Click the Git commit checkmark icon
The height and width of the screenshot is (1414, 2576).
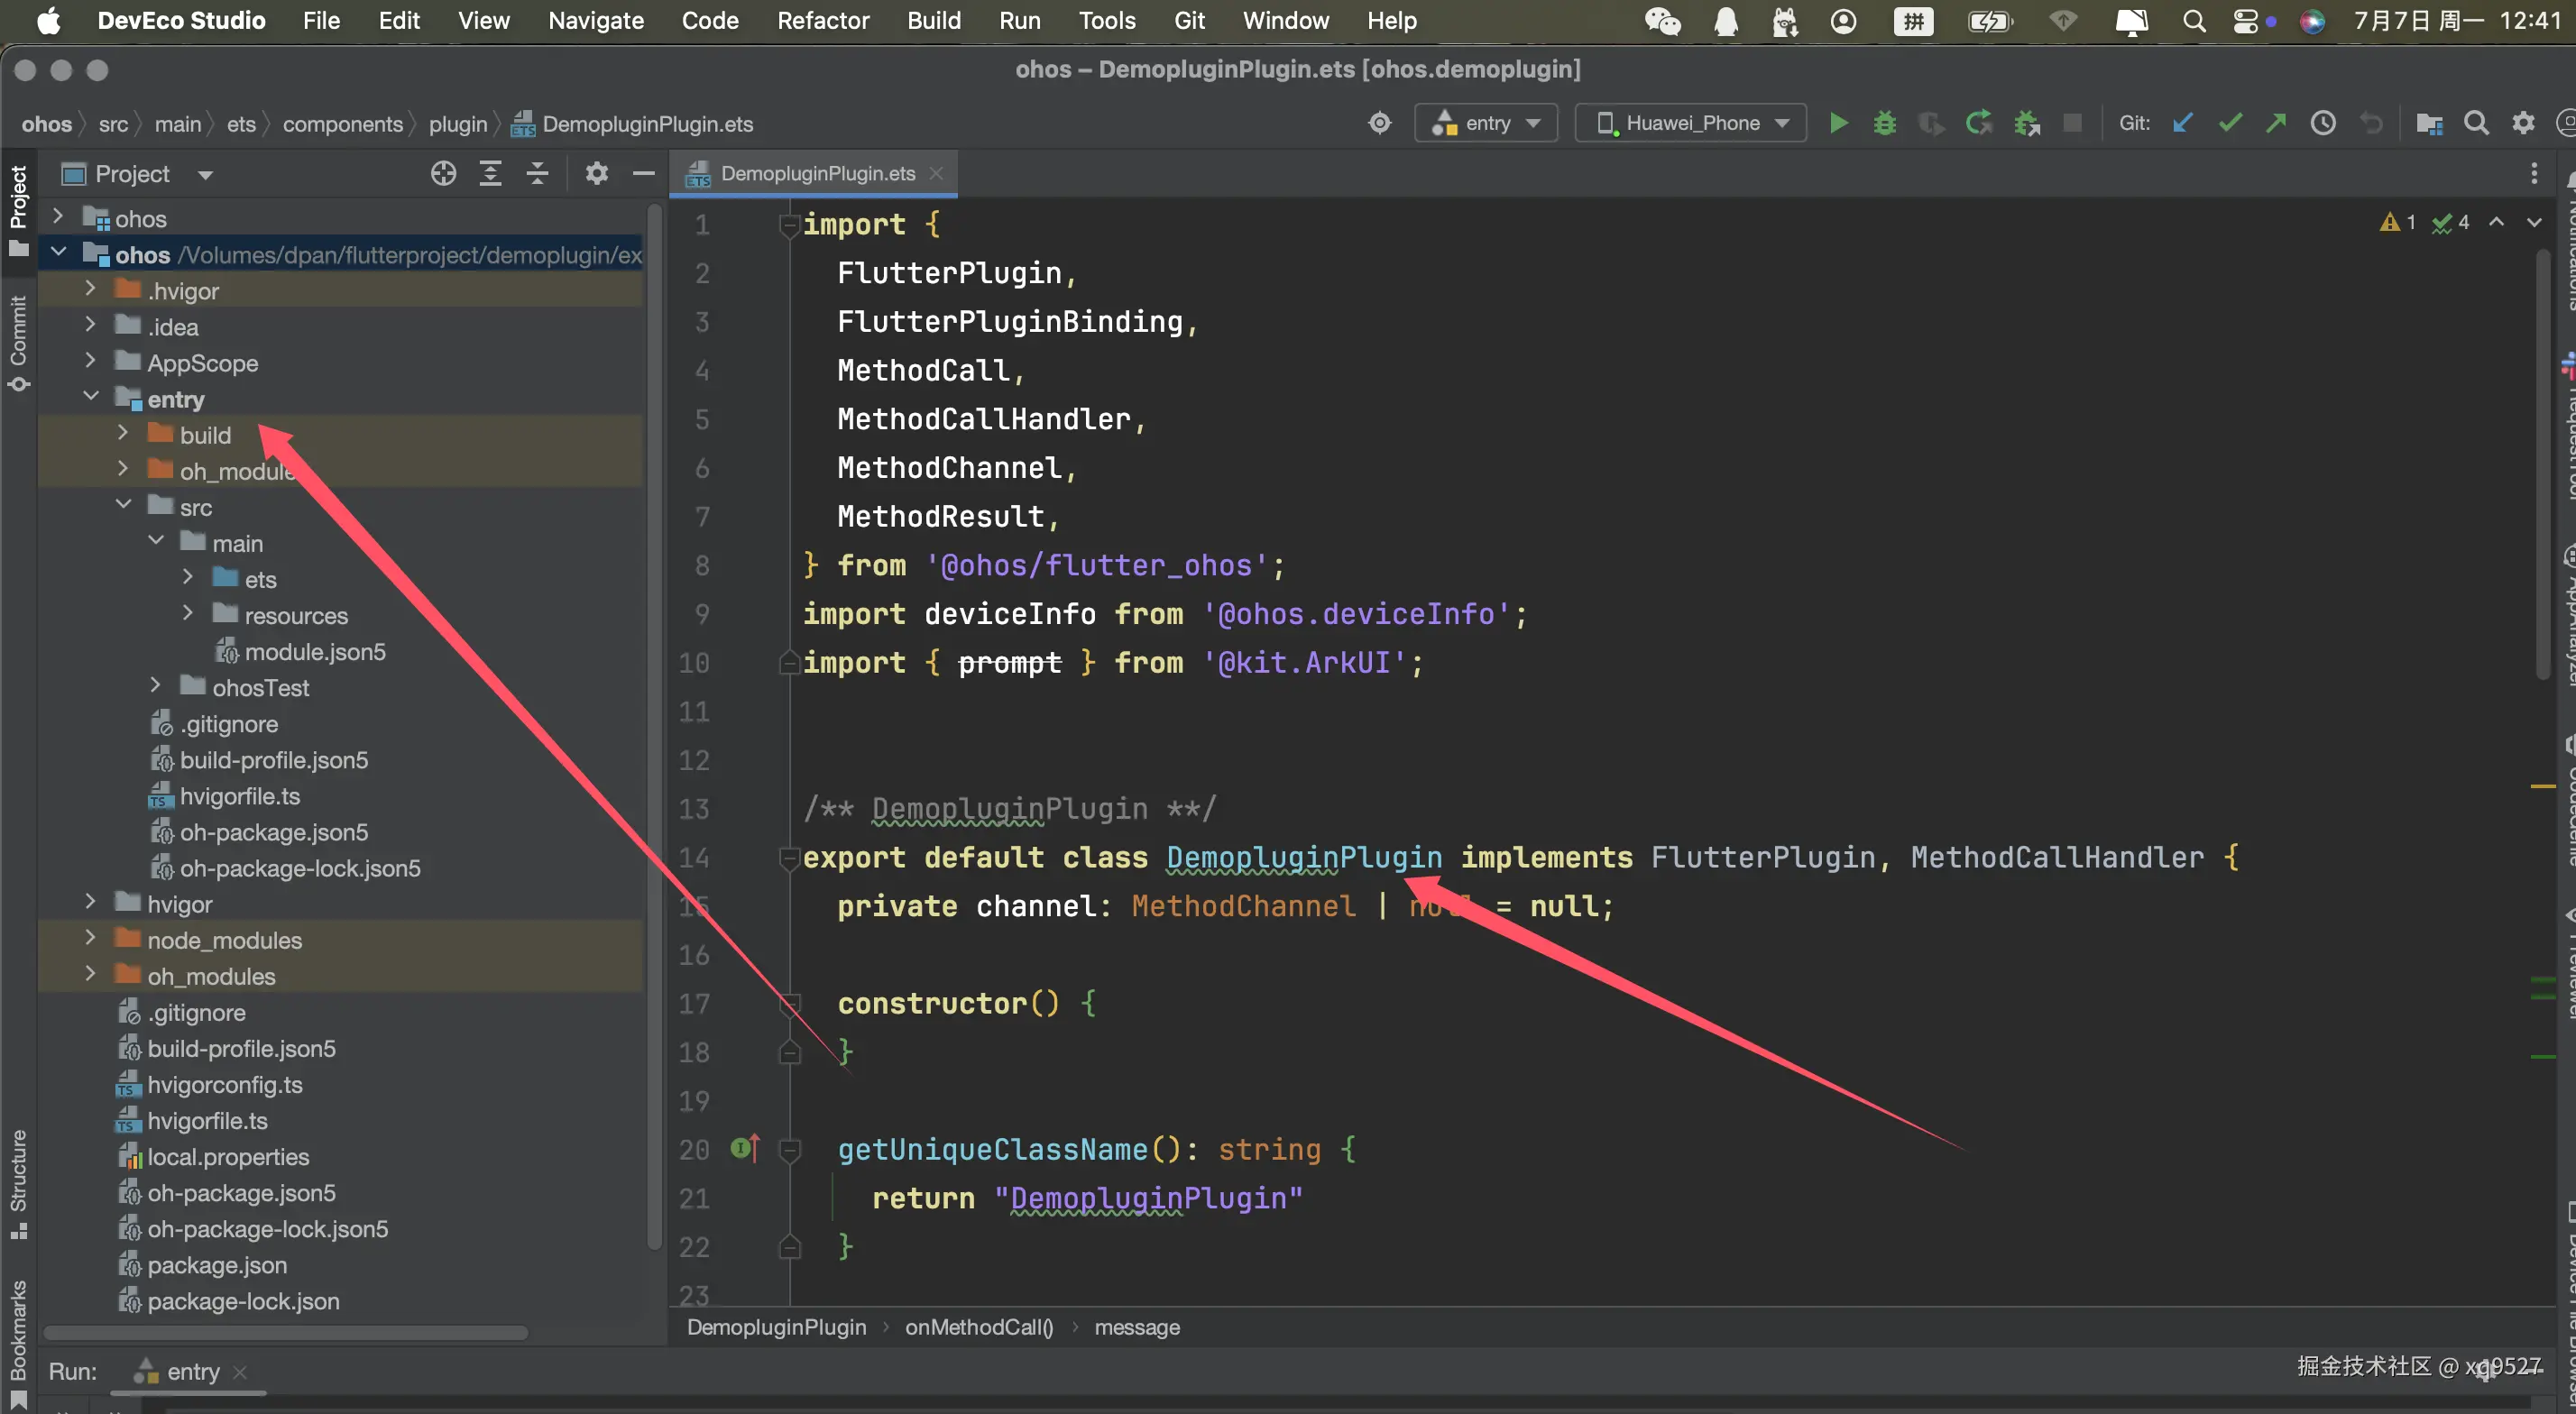2230,123
